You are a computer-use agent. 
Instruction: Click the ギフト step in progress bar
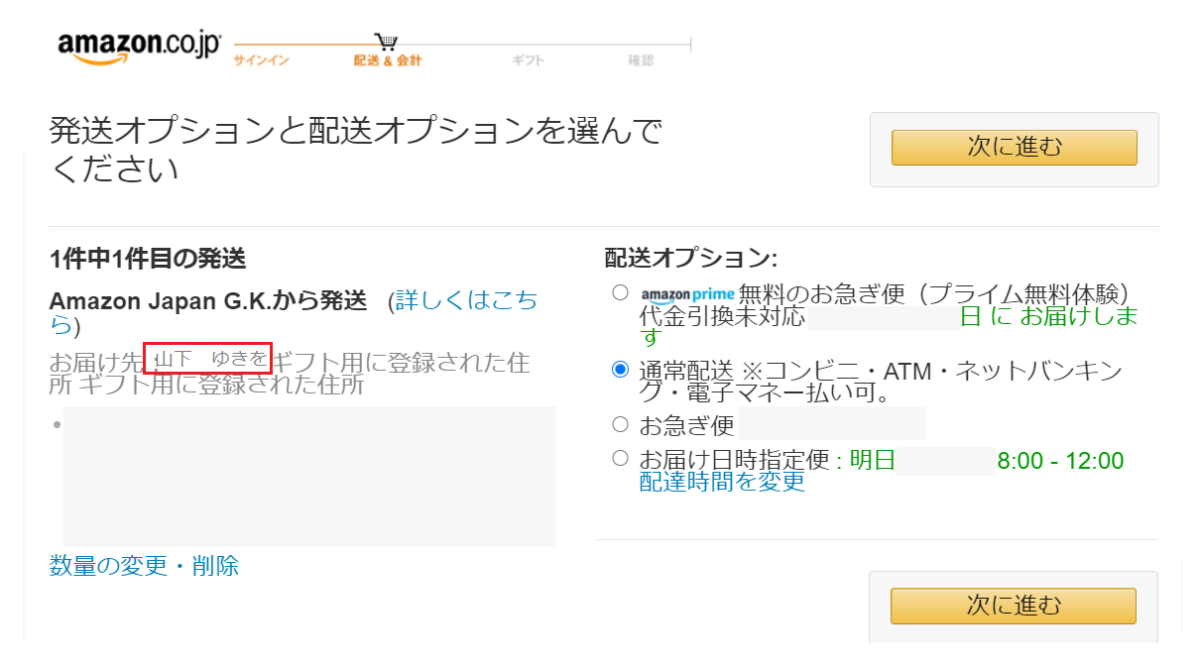click(x=527, y=61)
